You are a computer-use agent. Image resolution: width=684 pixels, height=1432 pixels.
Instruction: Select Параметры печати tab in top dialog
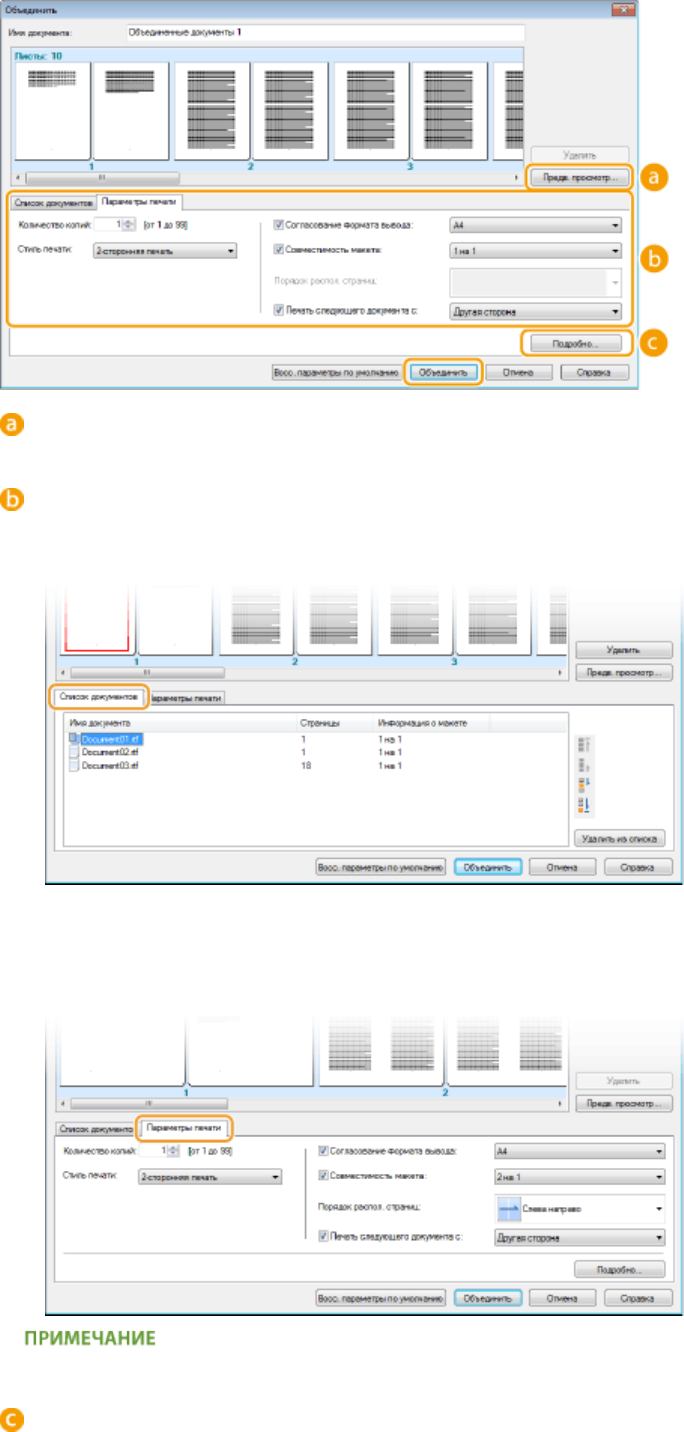pos(138,201)
